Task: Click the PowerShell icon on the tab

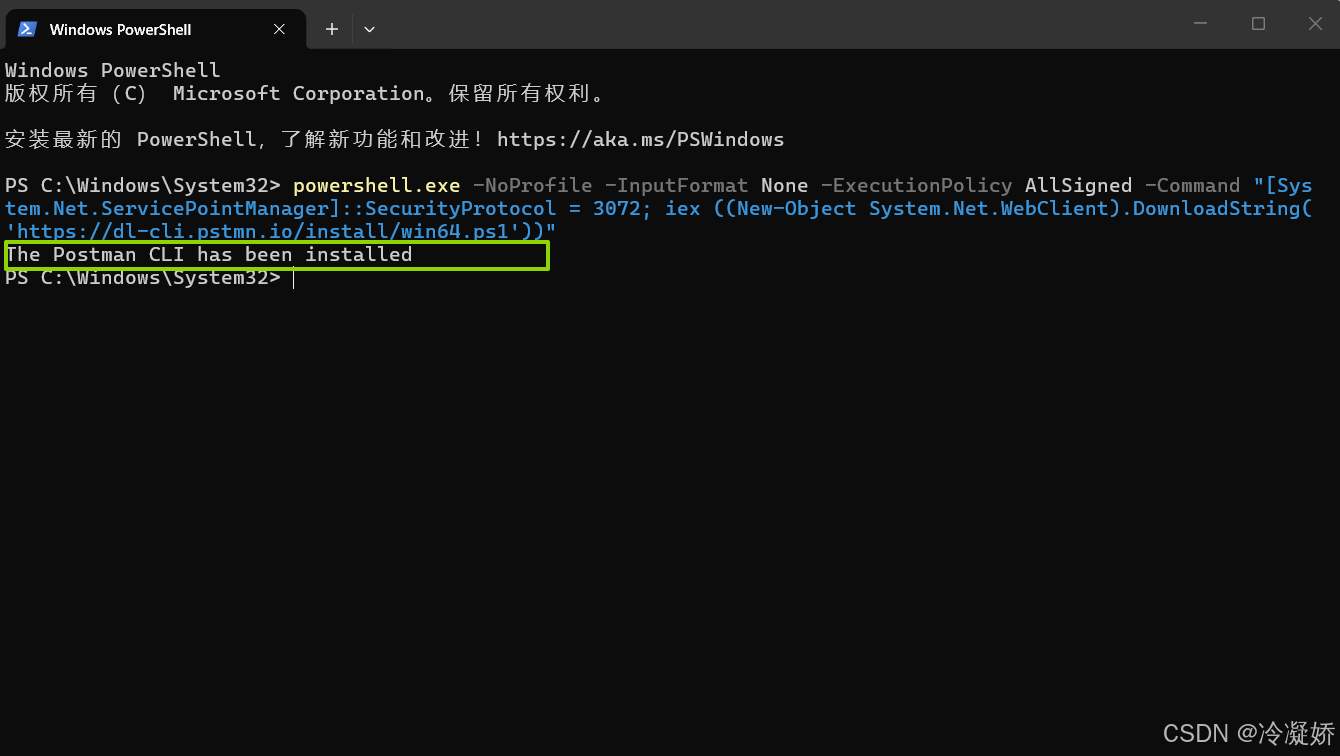Action: coord(28,29)
